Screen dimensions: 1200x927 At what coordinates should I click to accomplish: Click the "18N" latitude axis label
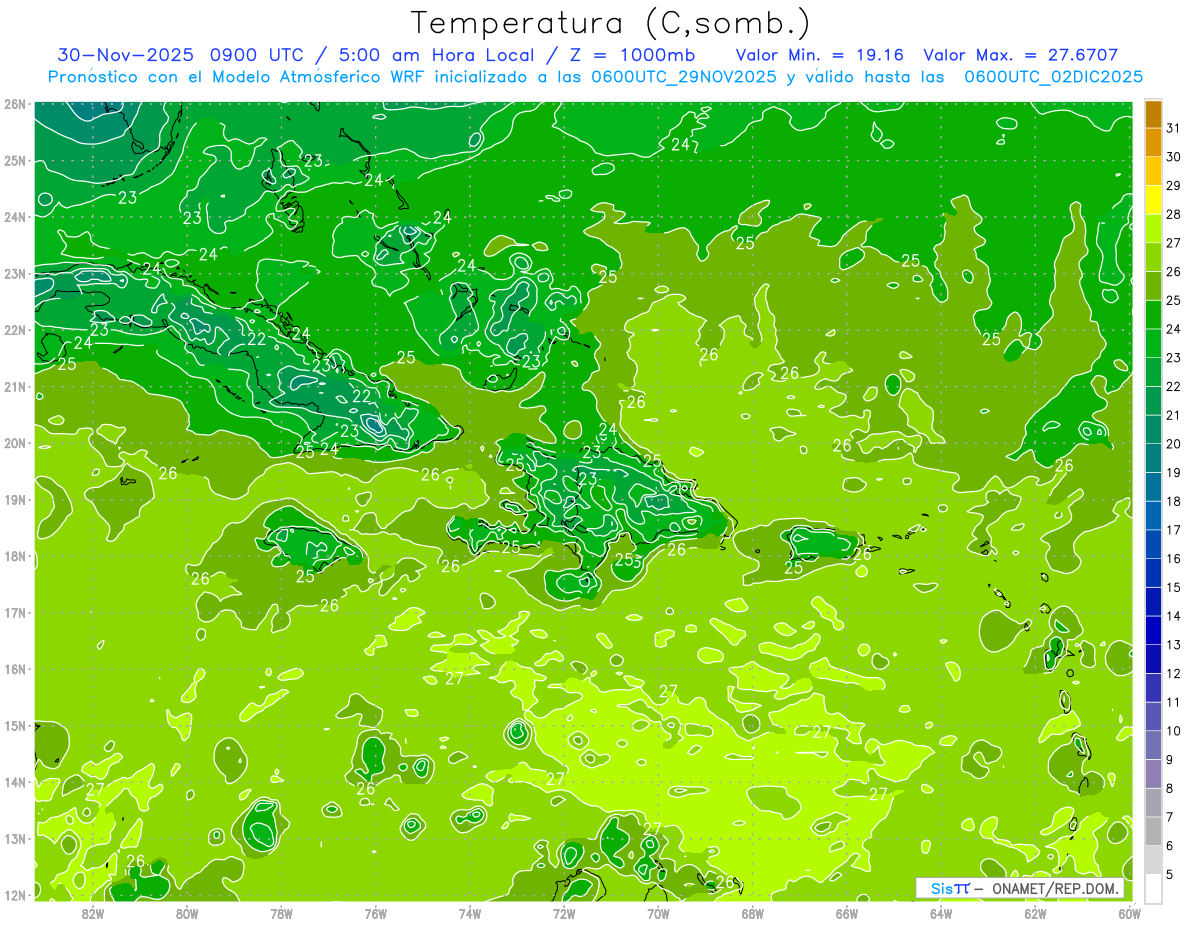click(x=15, y=556)
